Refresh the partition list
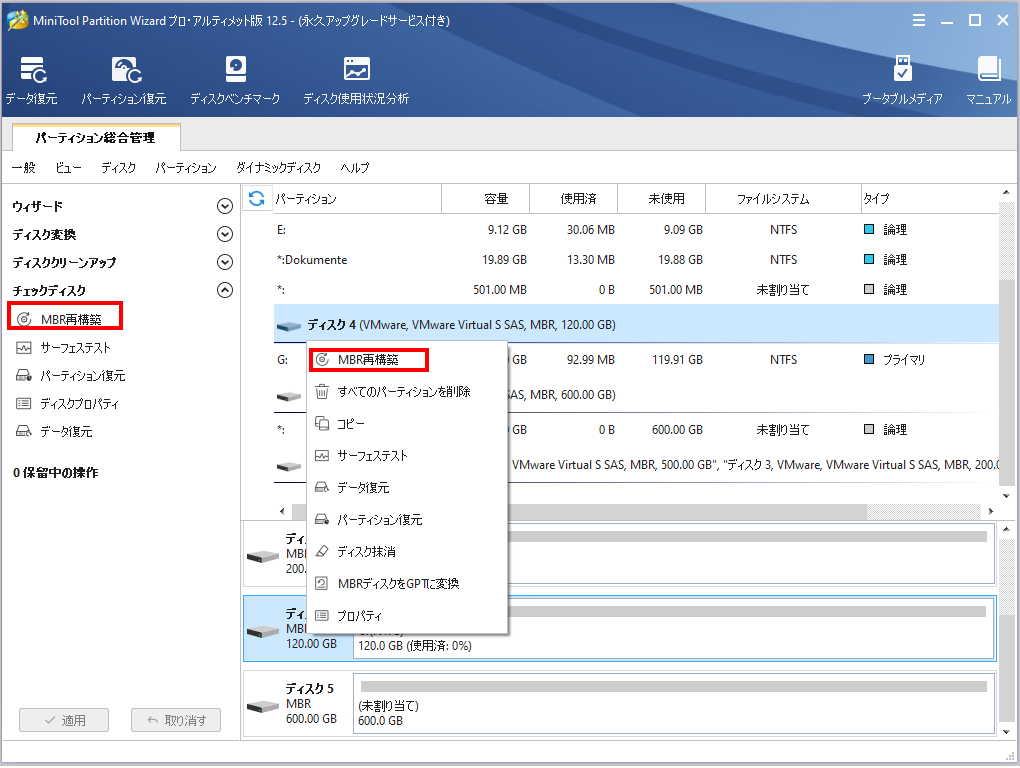Image resolution: width=1020 pixels, height=768 pixels. [x=257, y=198]
